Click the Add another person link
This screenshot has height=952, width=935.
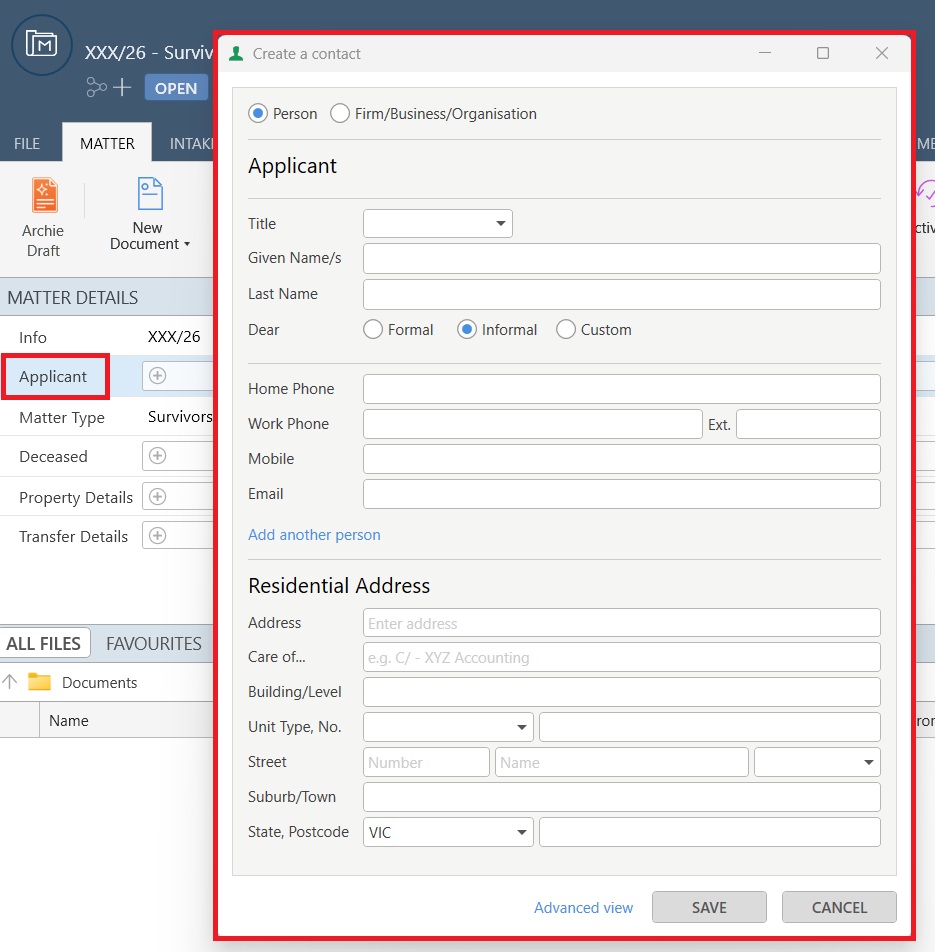click(x=314, y=535)
